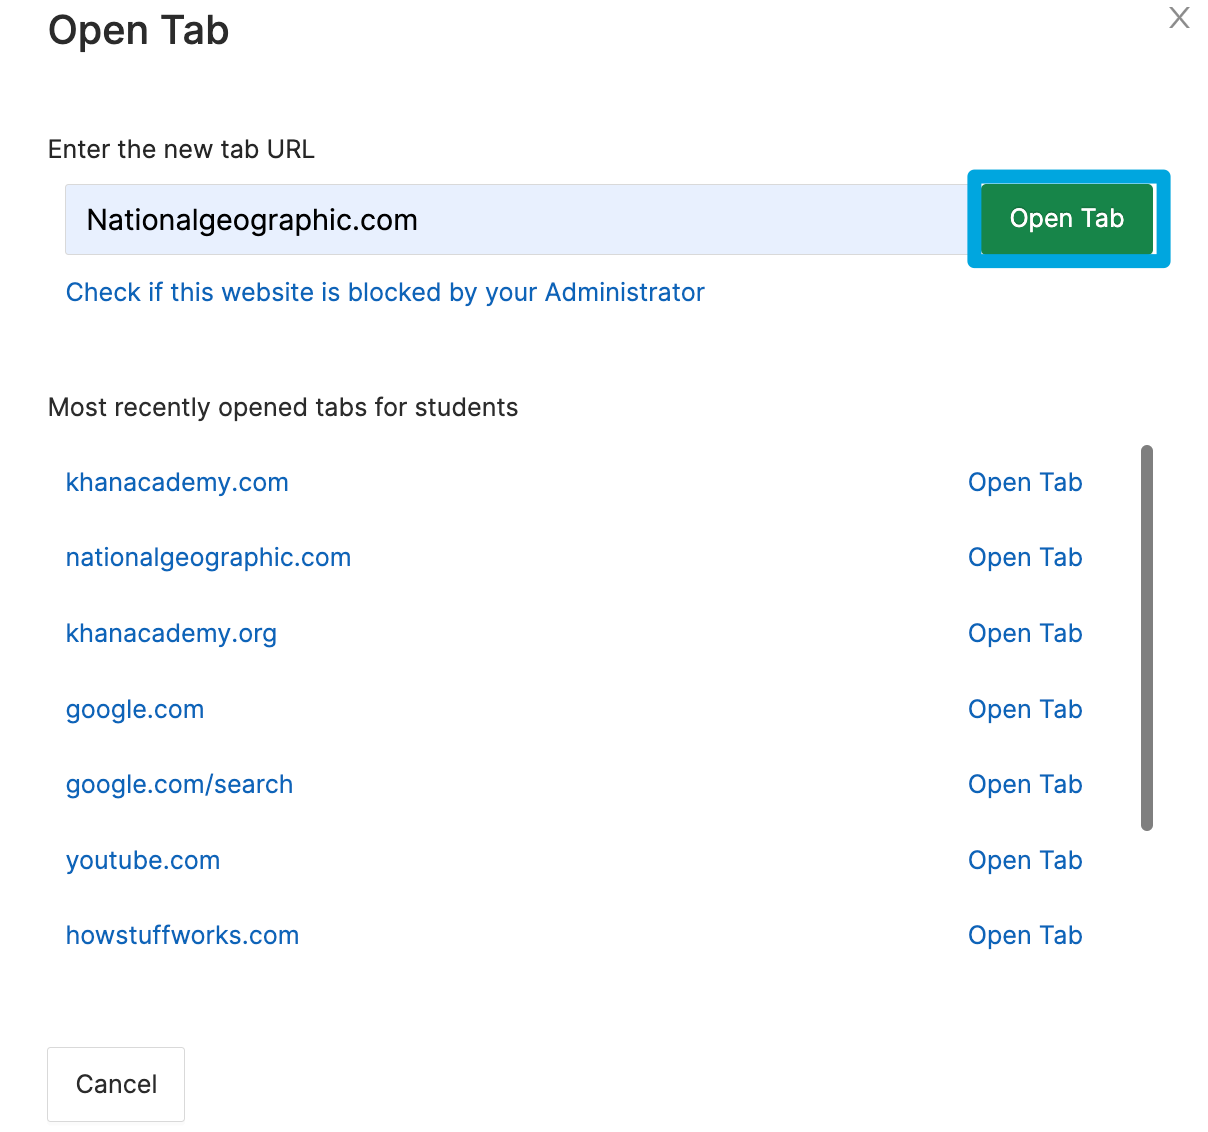Open howstuffworks.com from recent tabs
This screenshot has width=1208, height=1132.
point(182,935)
